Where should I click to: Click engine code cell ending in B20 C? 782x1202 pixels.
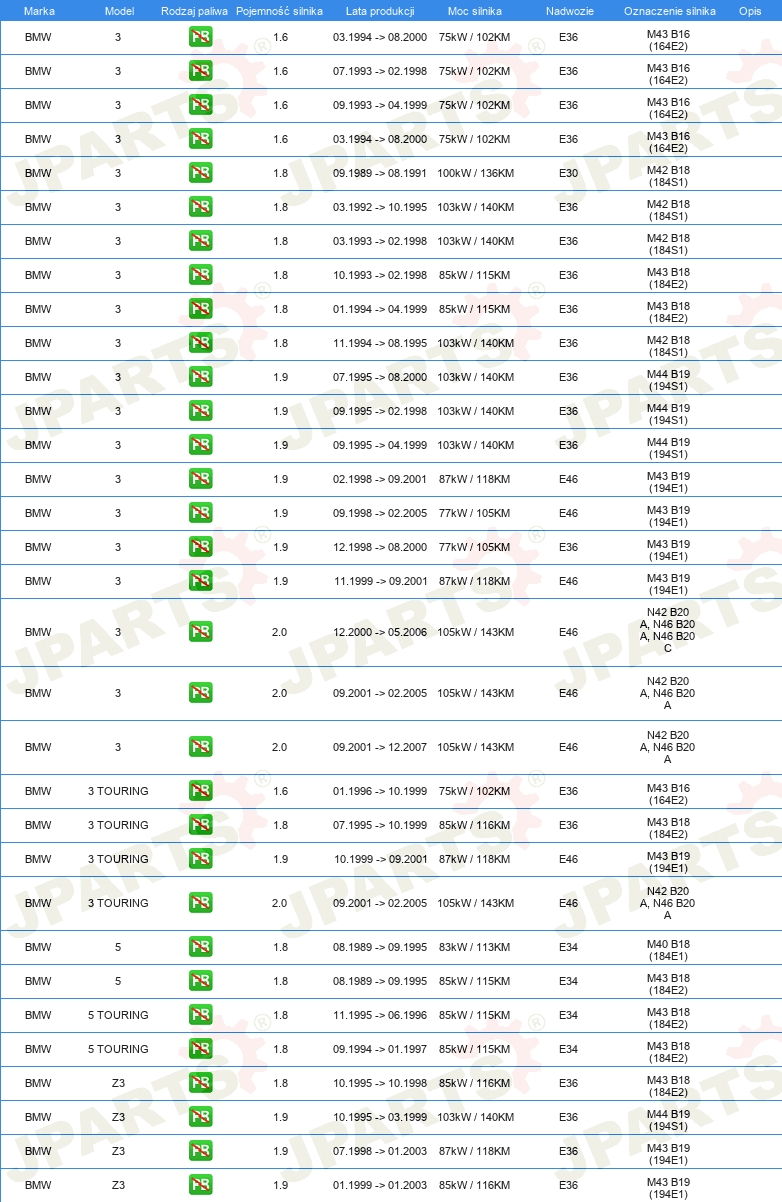pos(668,630)
